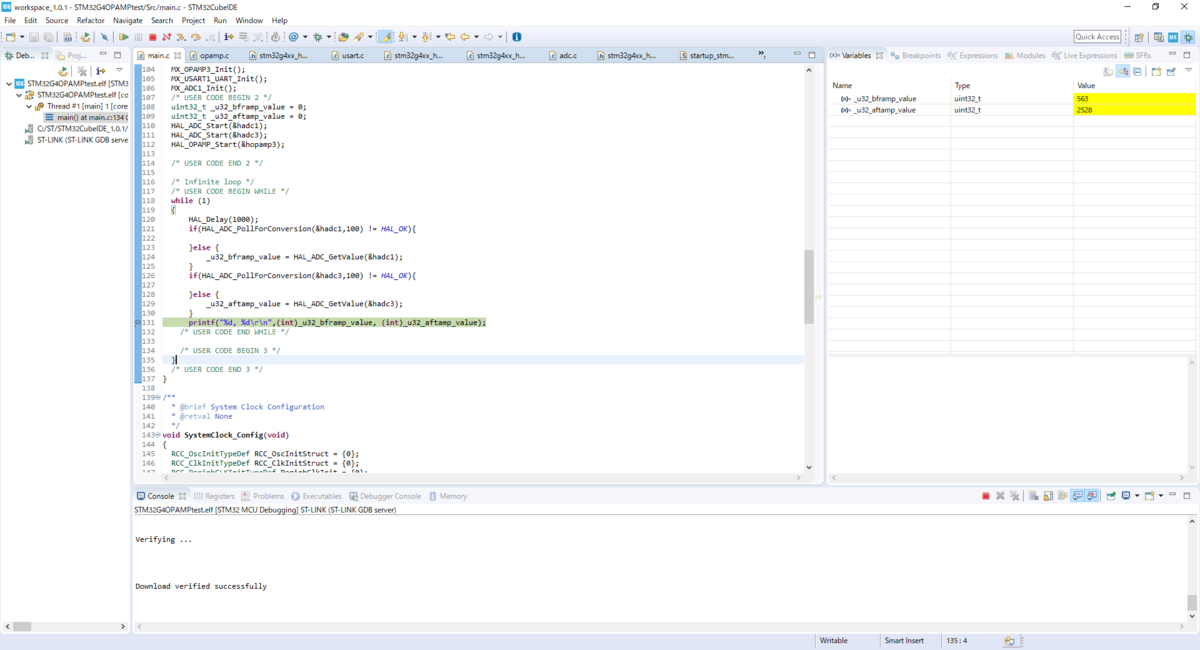The width and height of the screenshot is (1200, 650).
Task: Toggle Show Logical Structure in Variables toolbar
Action: tap(1122, 71)
